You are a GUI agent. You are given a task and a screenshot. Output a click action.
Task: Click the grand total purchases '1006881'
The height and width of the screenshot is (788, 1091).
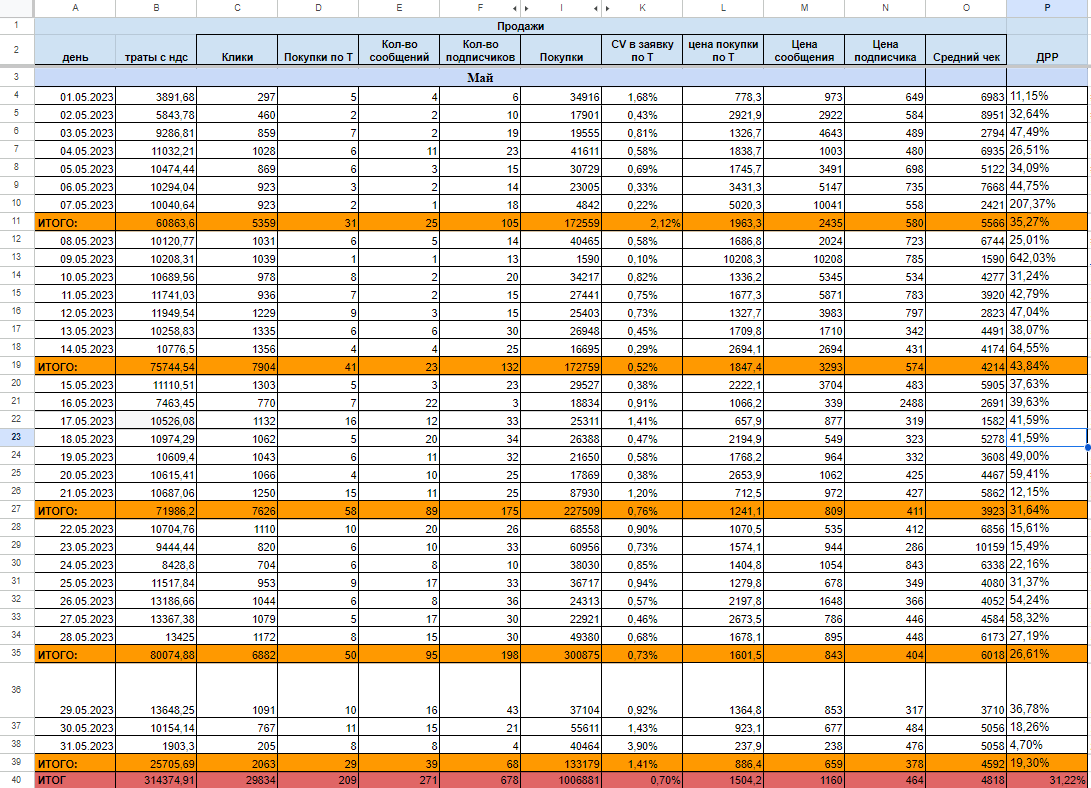pyautogui.click(x=561, y=780)
